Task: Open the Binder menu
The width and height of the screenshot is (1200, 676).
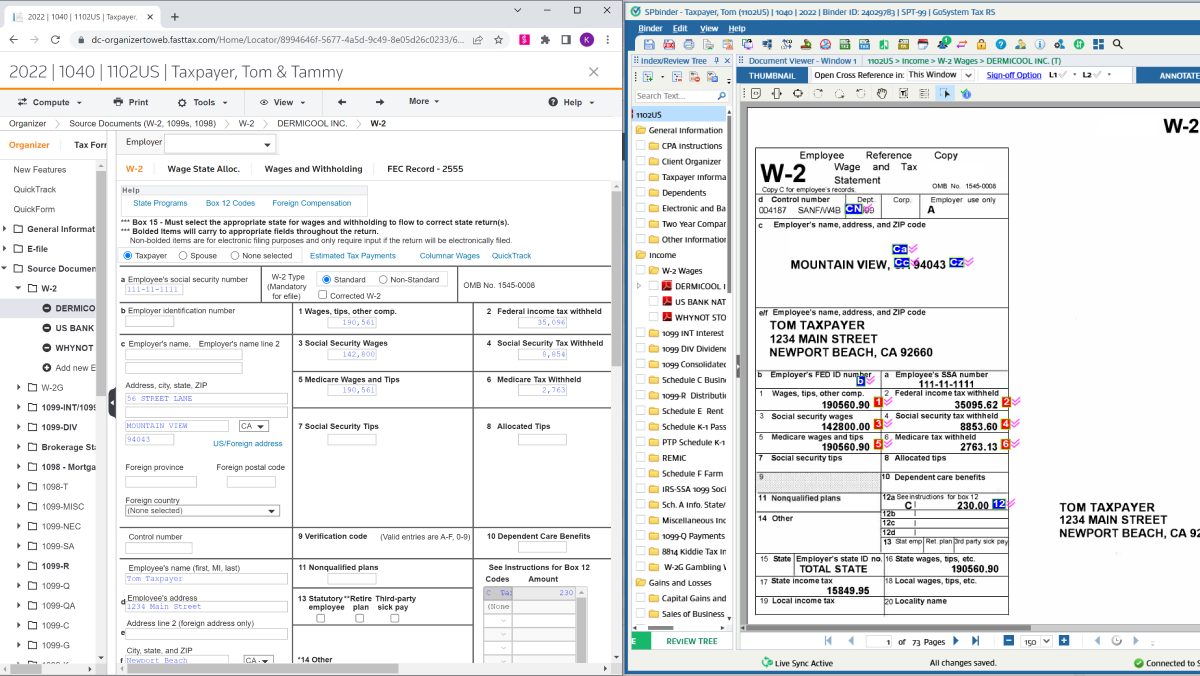Action: point(650,29)
